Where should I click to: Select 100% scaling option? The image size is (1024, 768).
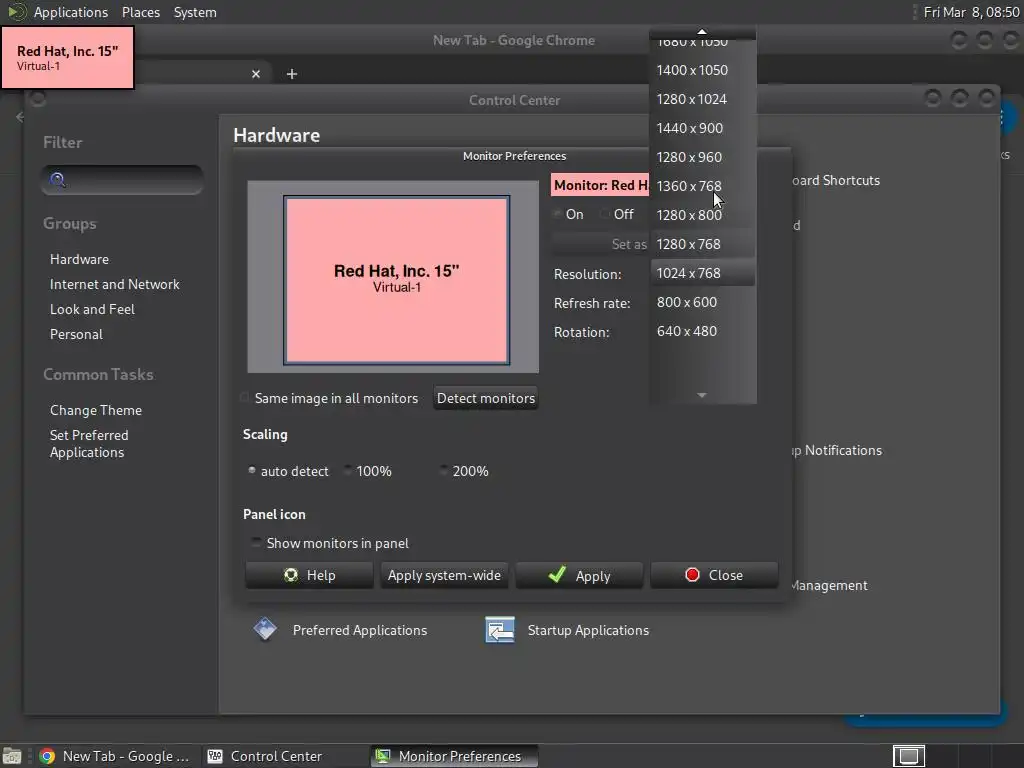coord(368,471)
